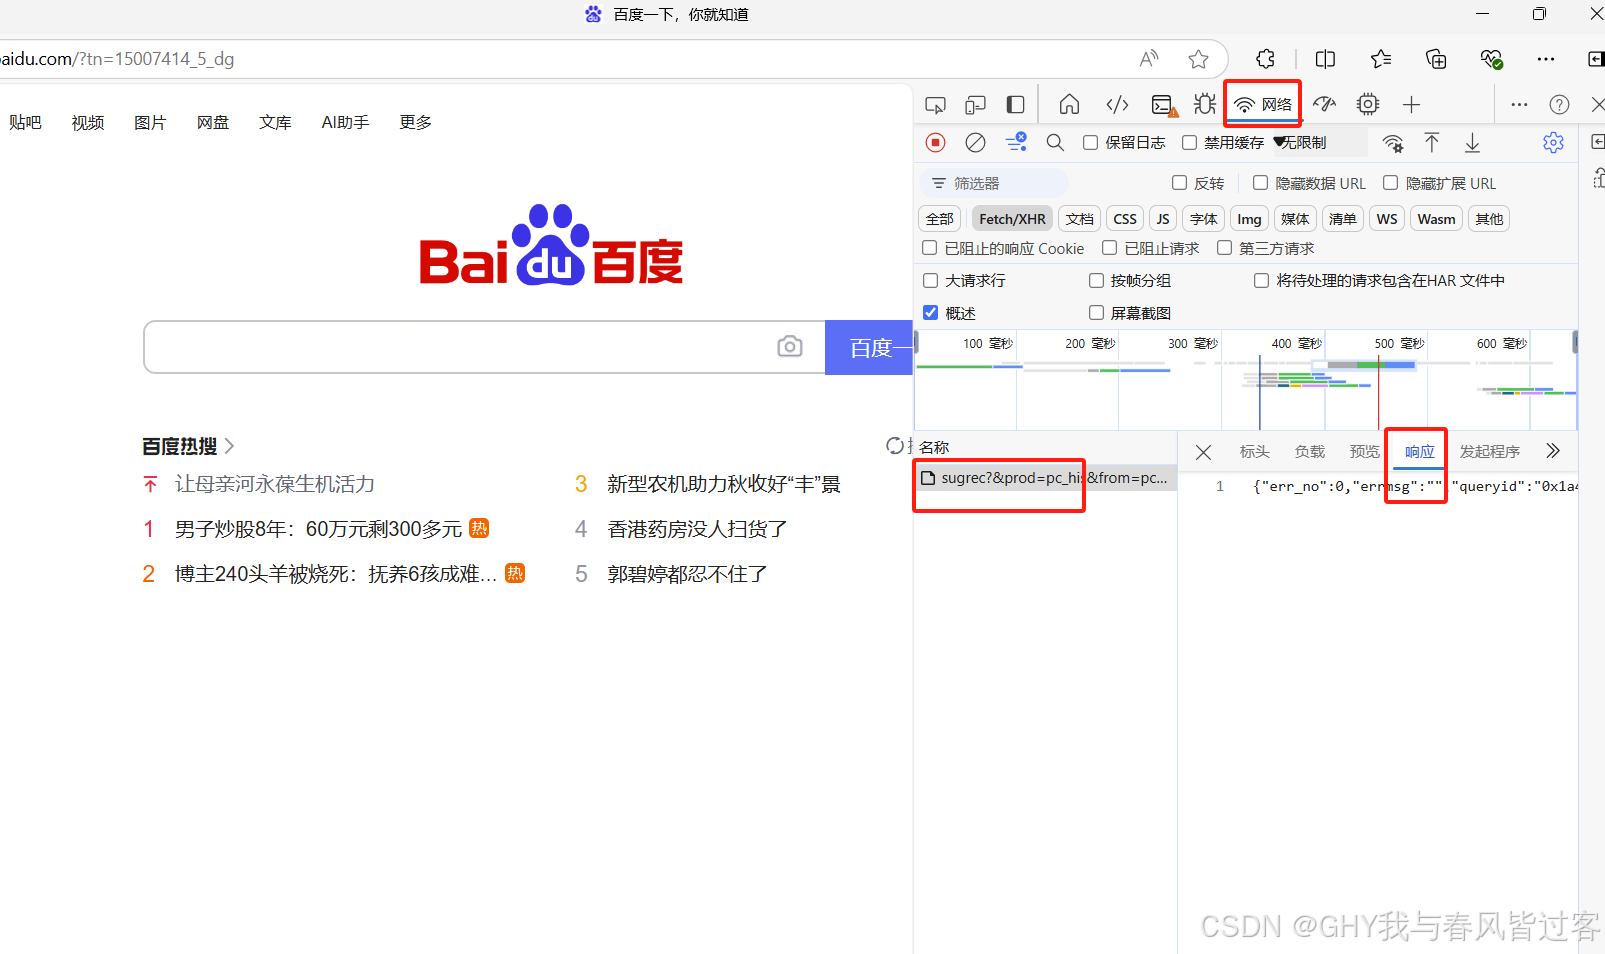Click the 筛选器 filter input

coord(993,183)
